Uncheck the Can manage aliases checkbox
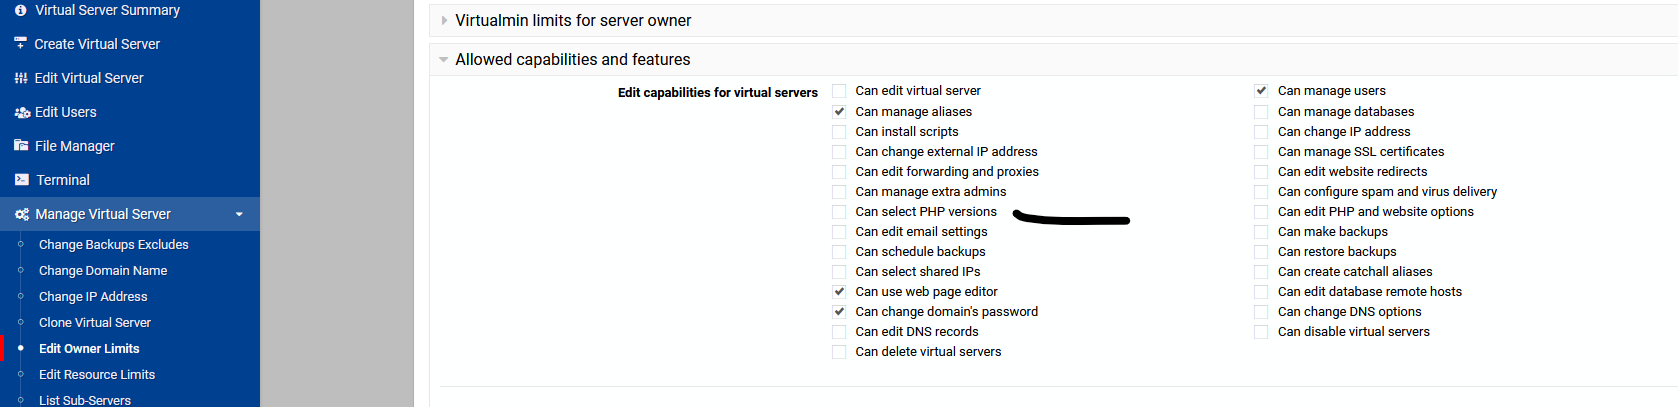 839,112
